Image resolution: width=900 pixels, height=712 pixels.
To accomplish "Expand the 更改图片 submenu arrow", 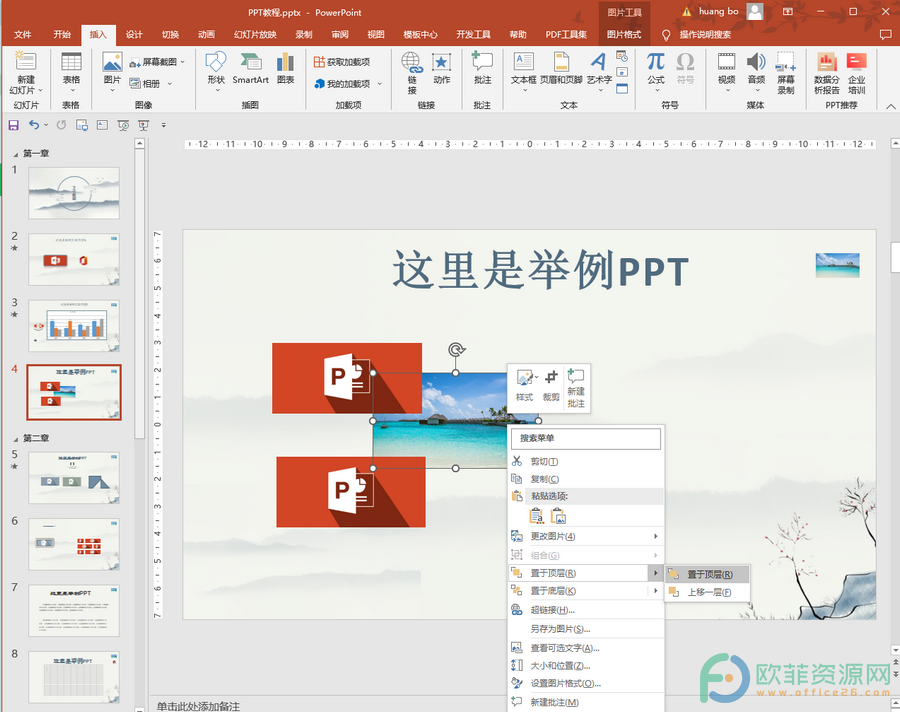I will pyautogui.click(x=655, y=536).
